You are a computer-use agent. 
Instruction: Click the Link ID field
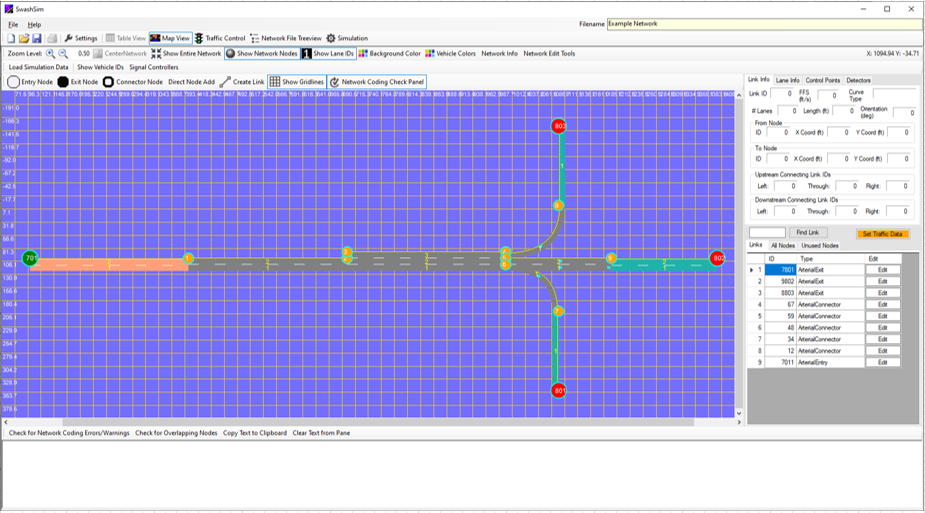coord(782,94)
